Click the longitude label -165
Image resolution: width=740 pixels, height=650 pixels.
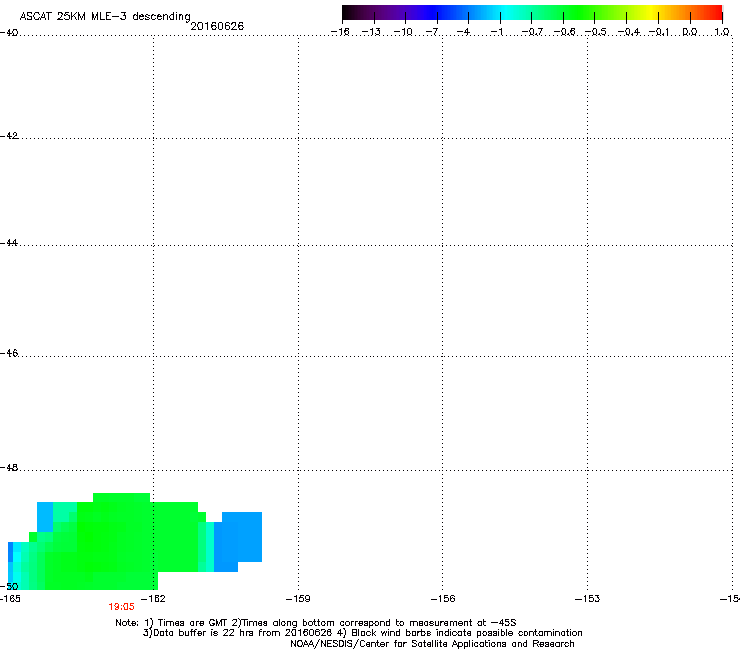click(10, 599)
